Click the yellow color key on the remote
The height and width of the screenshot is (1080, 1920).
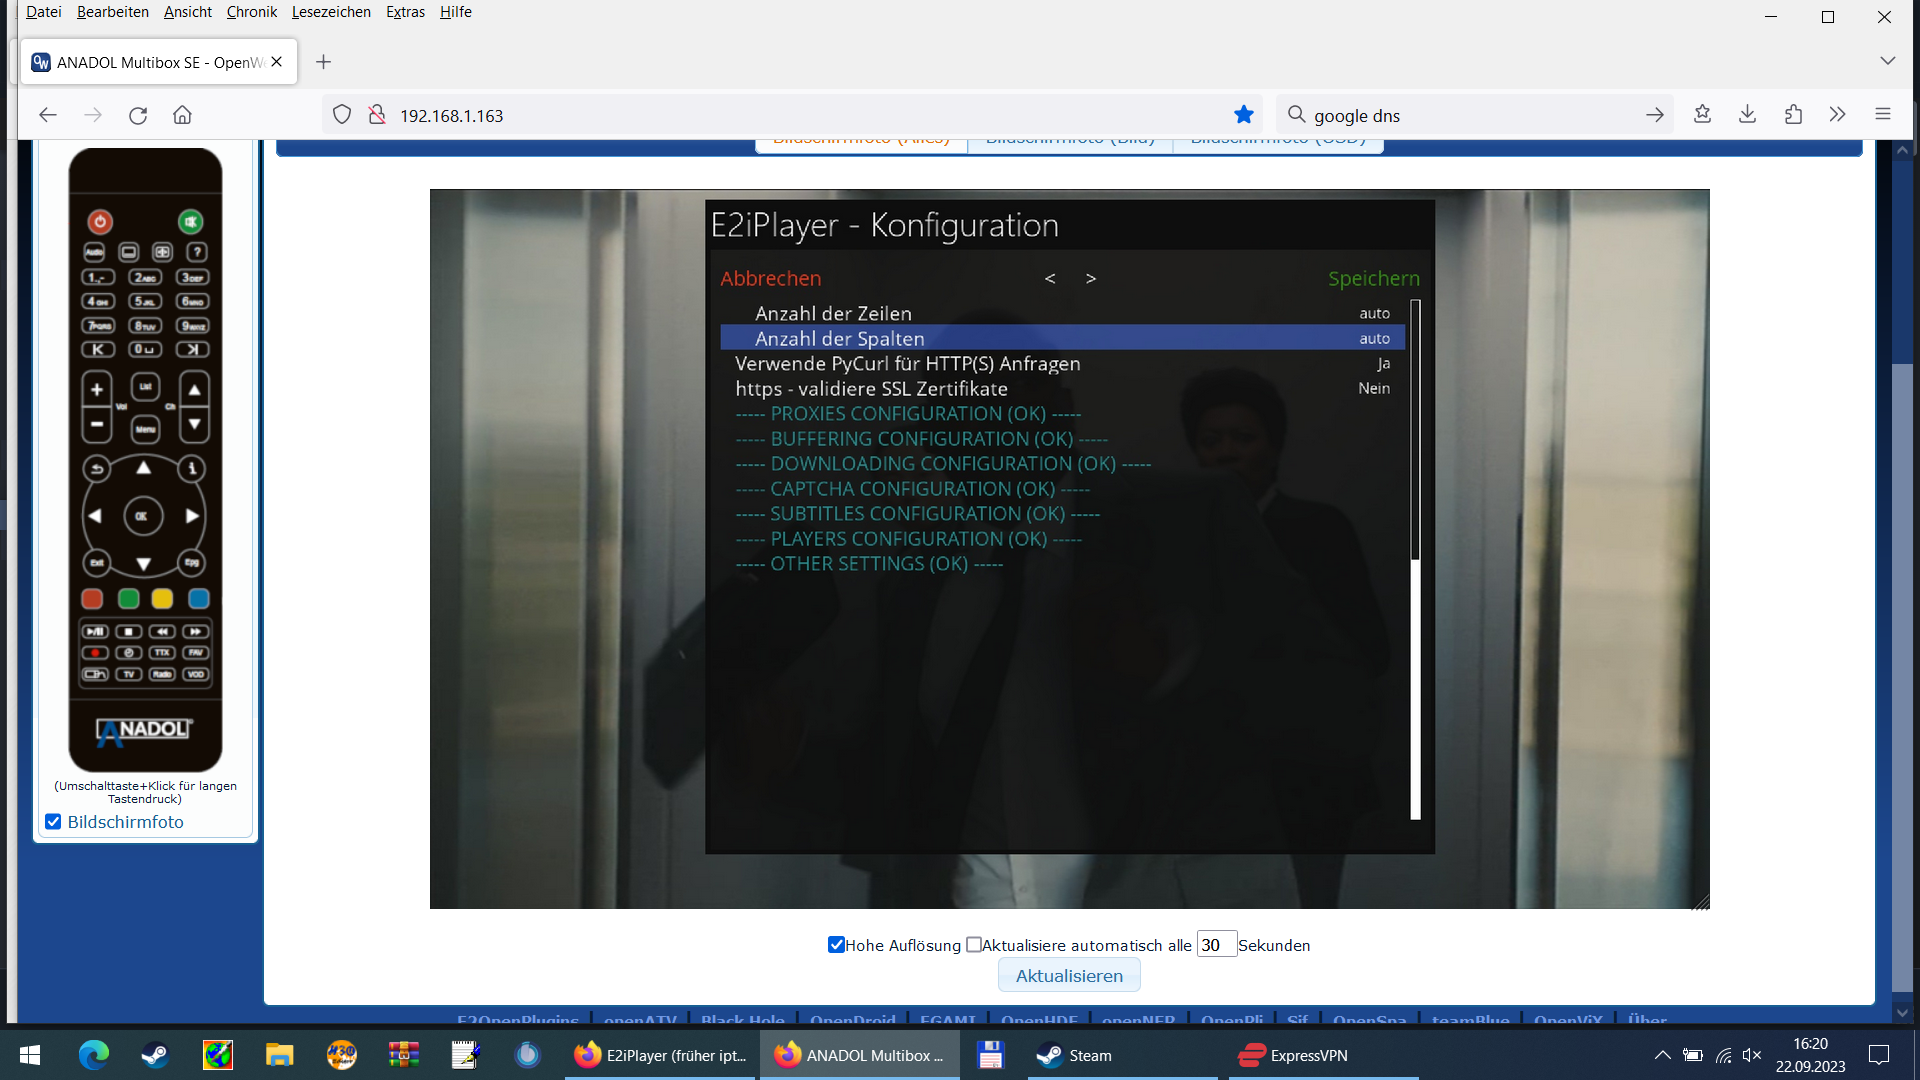click(x=162, y=599)
